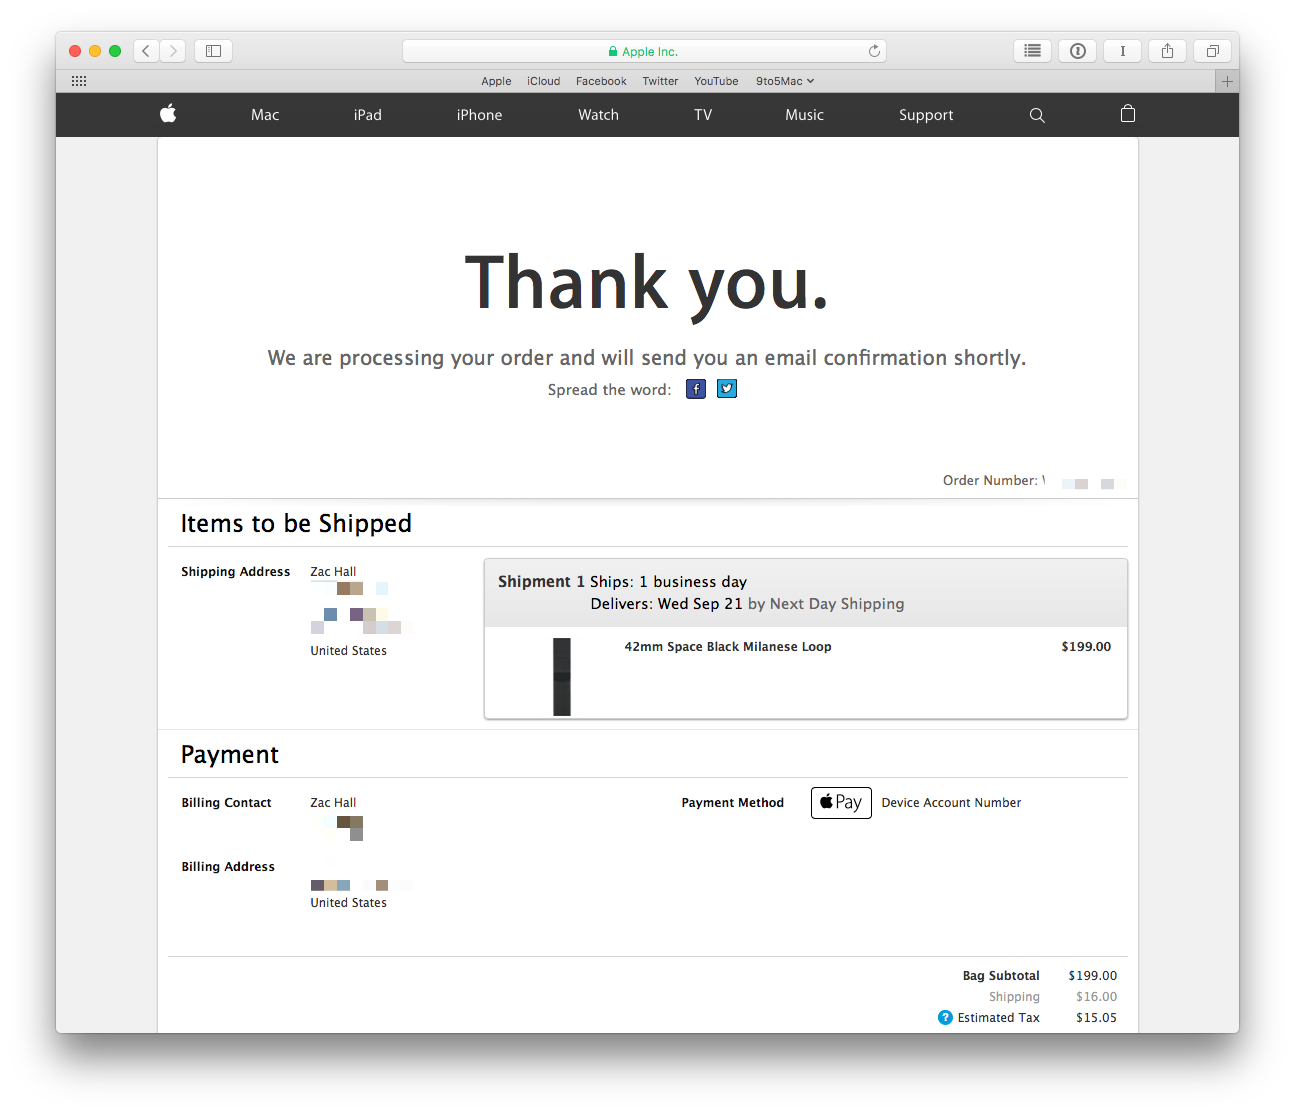Open the iPhone navigation menu item
This screenshot has width=1295, height=1113.
tap(479, 115)
